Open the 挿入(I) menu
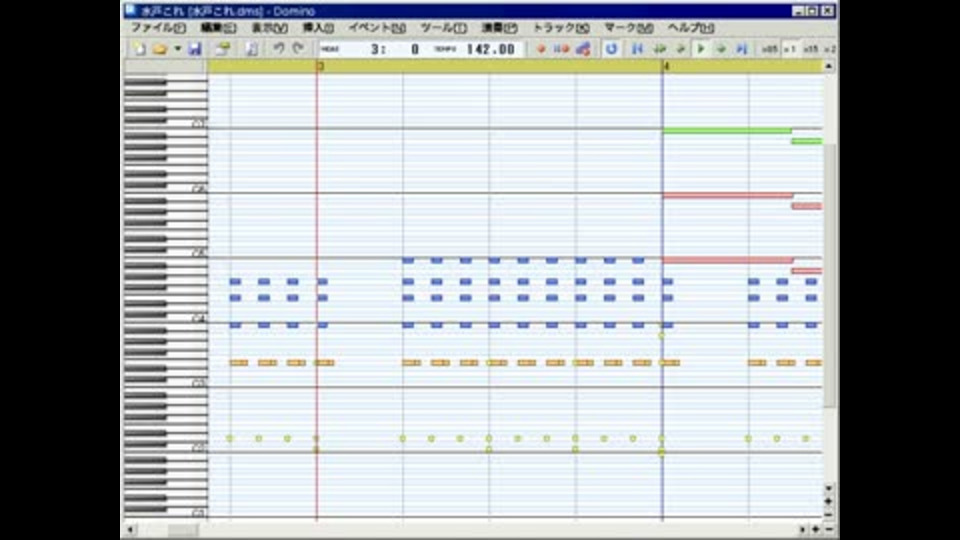This screenshot has height=540, width=960. coord(318,28)
